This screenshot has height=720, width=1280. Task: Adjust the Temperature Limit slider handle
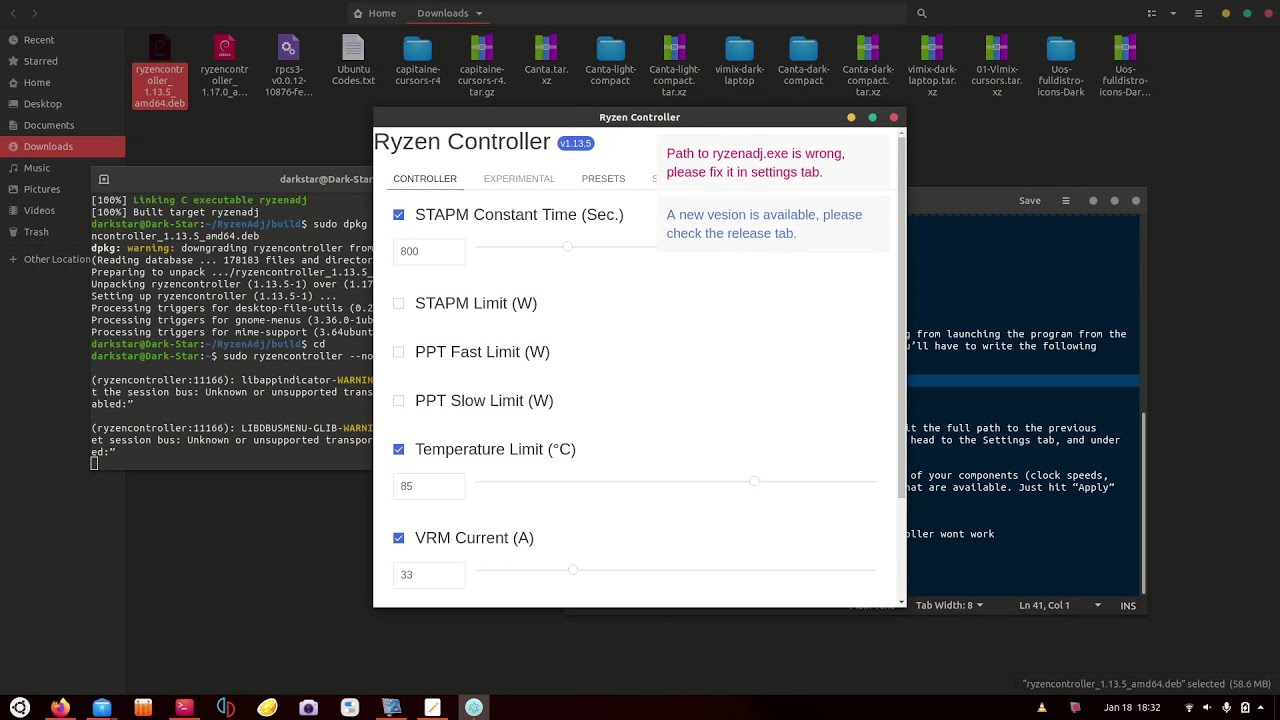pos(754,481)
